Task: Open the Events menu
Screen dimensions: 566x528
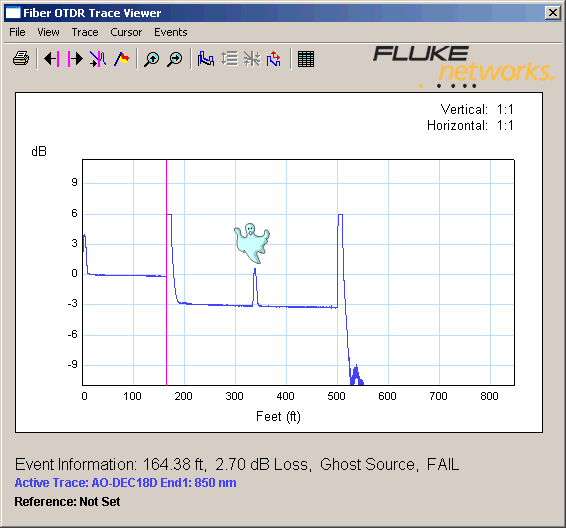Action: 171,32
